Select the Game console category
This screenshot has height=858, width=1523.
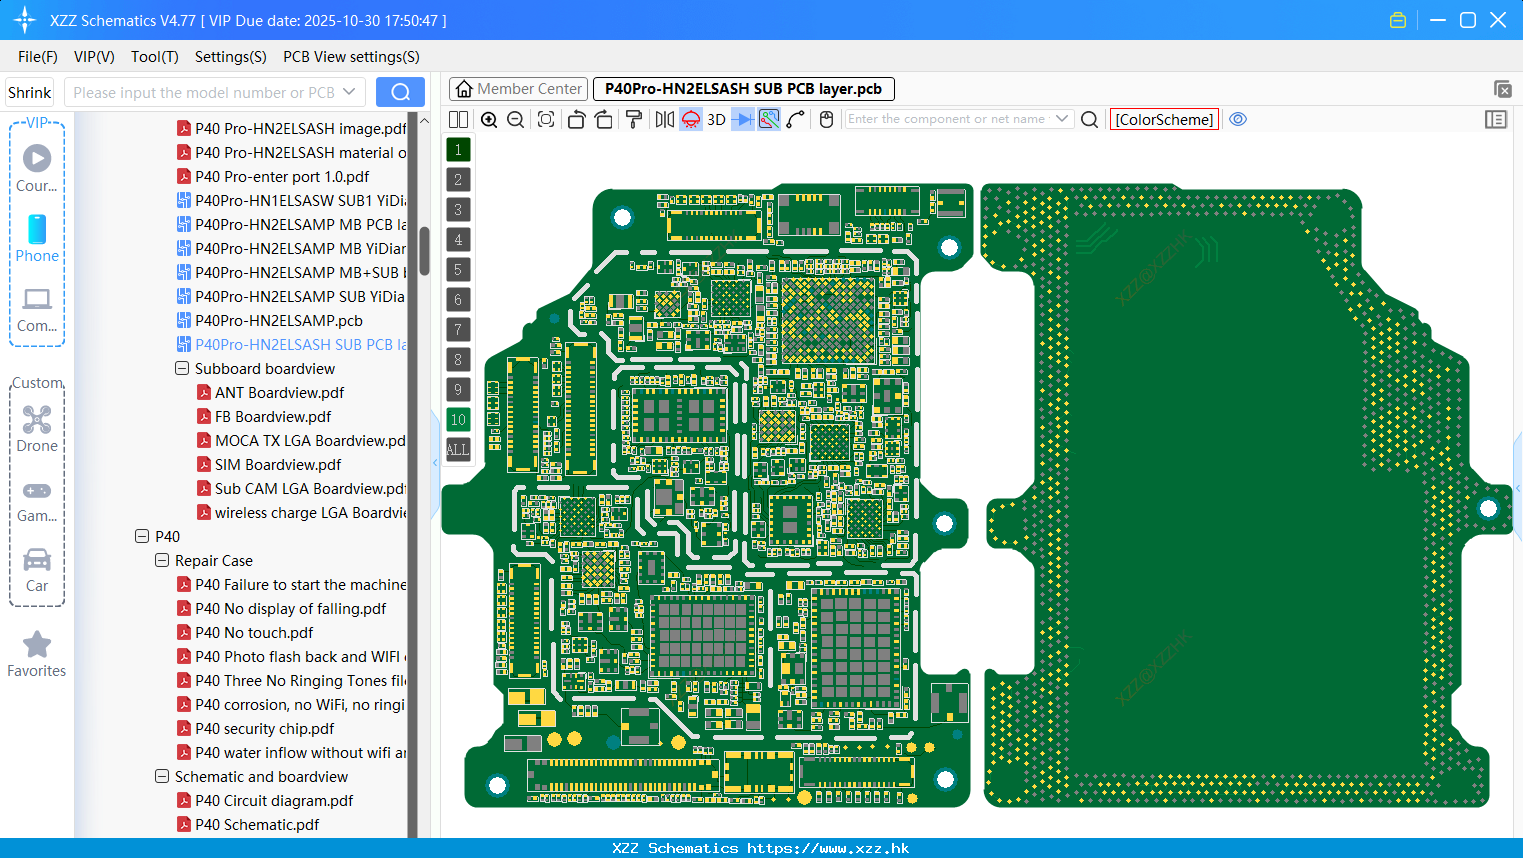point(37,500)
